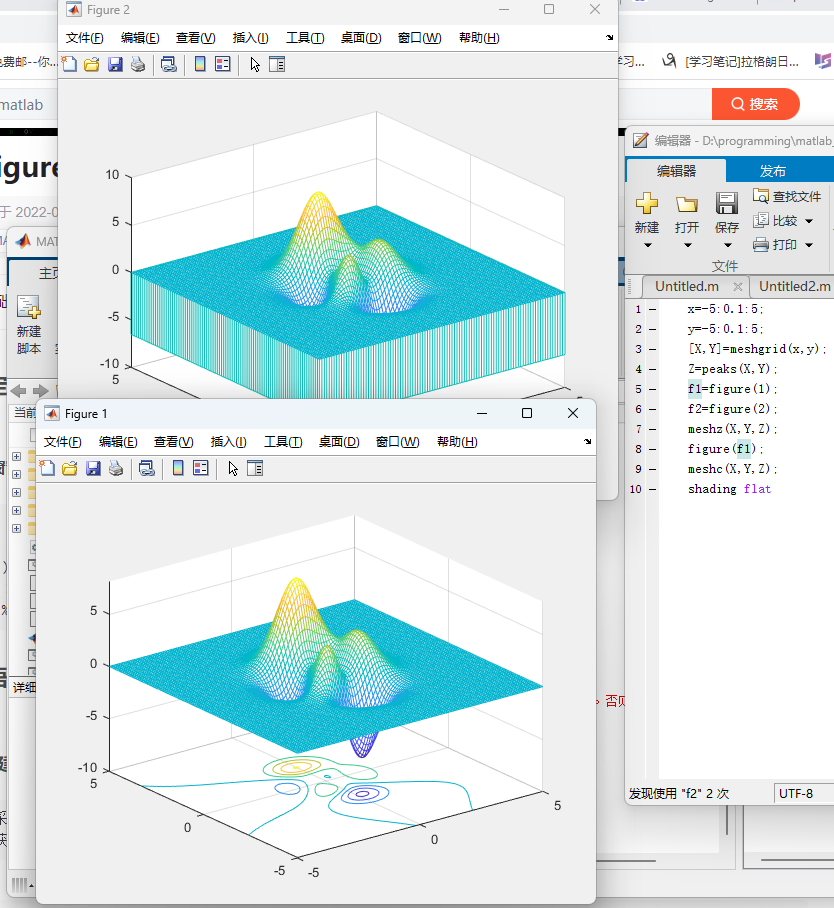Select Untitled.m file tab
834x908 pixels.
coord(687,286)
